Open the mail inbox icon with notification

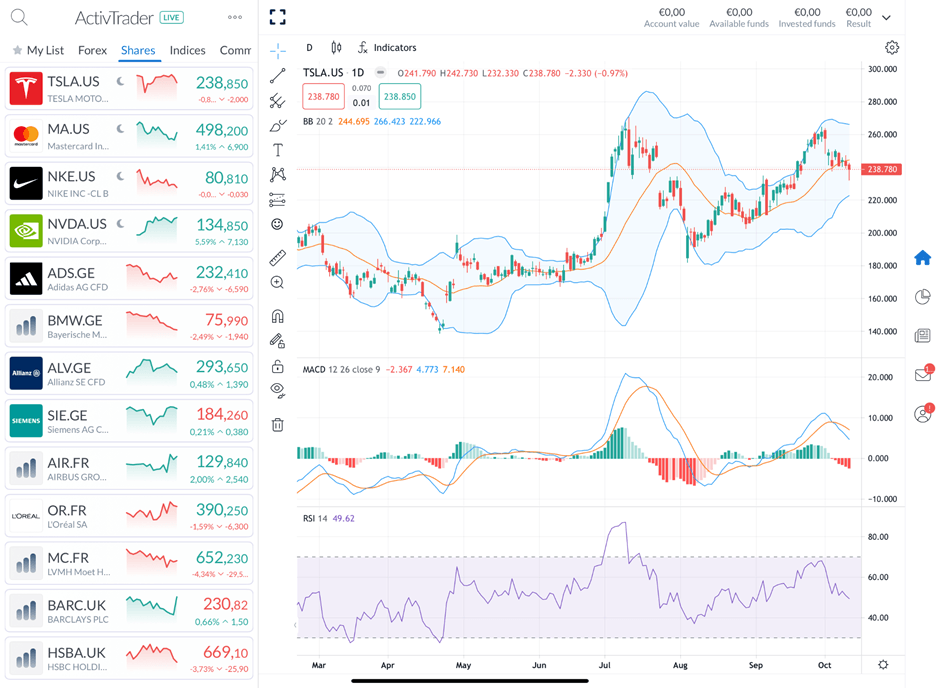(923, 374)
